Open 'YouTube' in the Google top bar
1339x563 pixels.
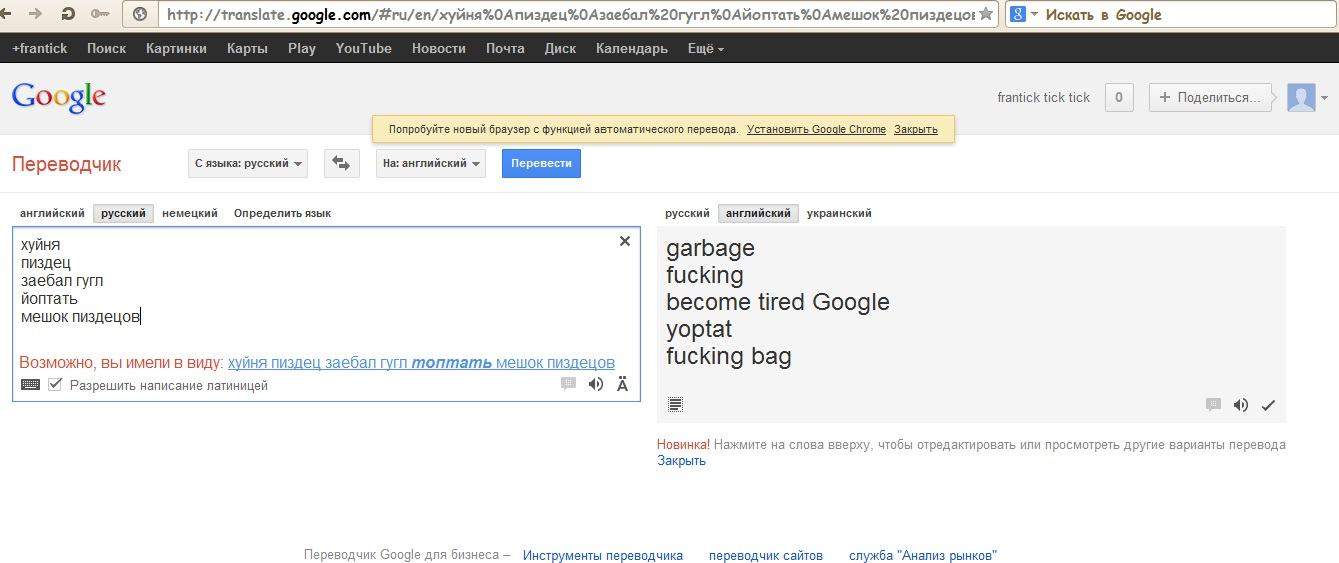[364, 48]
